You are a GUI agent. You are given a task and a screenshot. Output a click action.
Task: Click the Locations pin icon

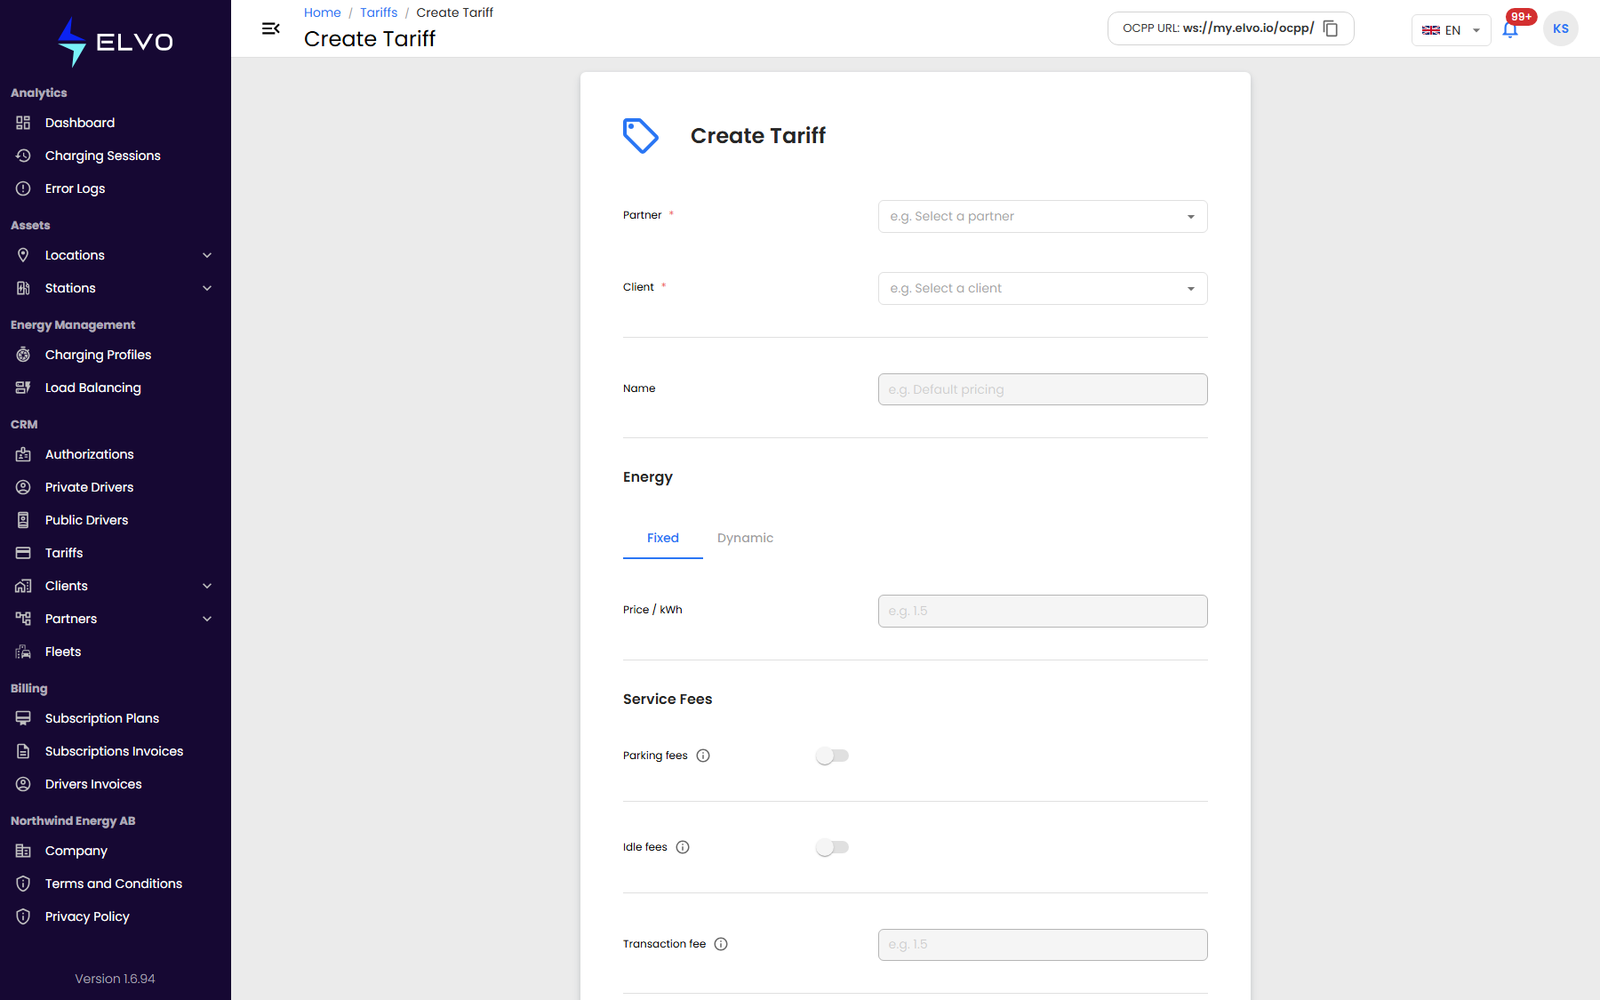(x=23, y=255)
